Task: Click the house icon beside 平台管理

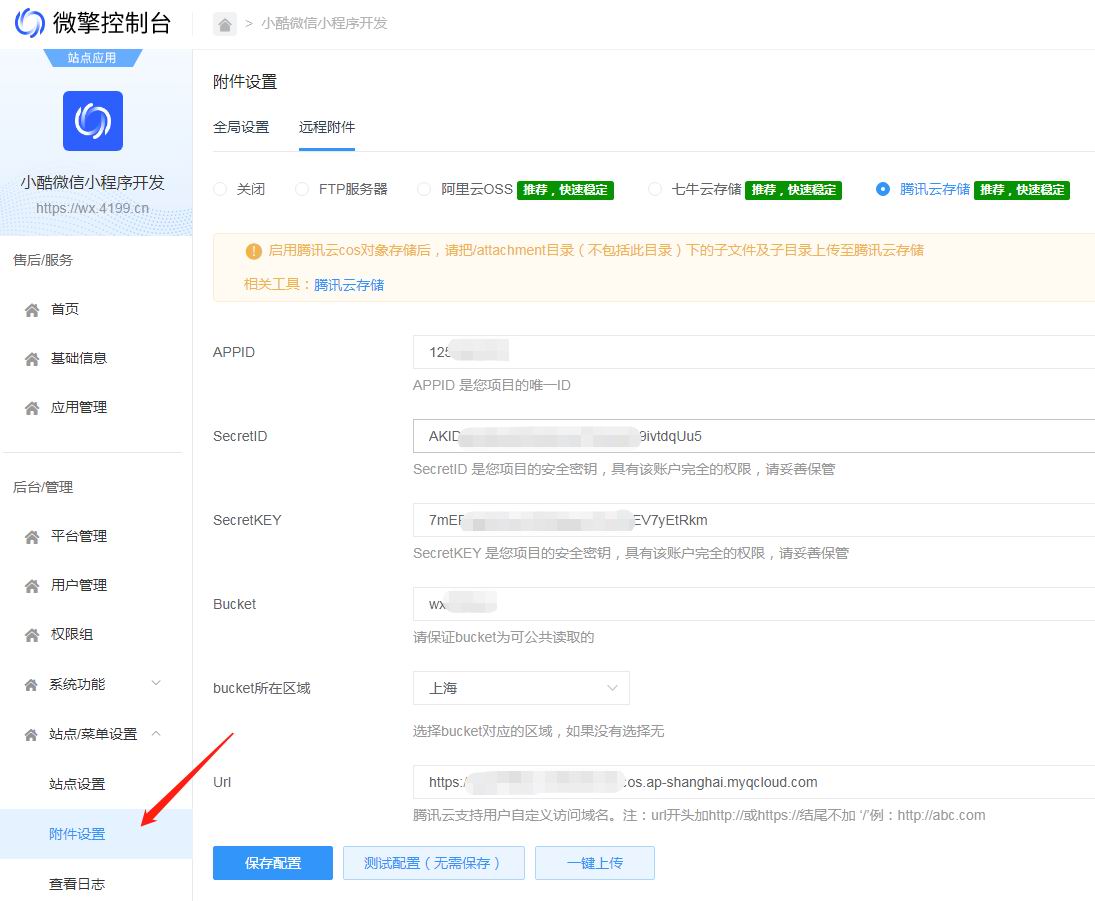Action: pyautogui.click(x=31, y=537)
